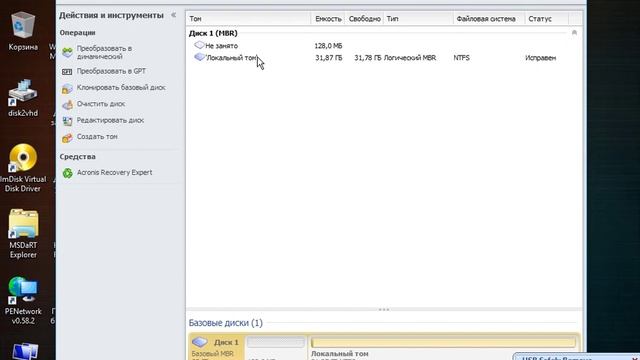Sort by Файловая система column header
Image resolution: width=640 pixels, height=360 pixels.
[489, 19]
